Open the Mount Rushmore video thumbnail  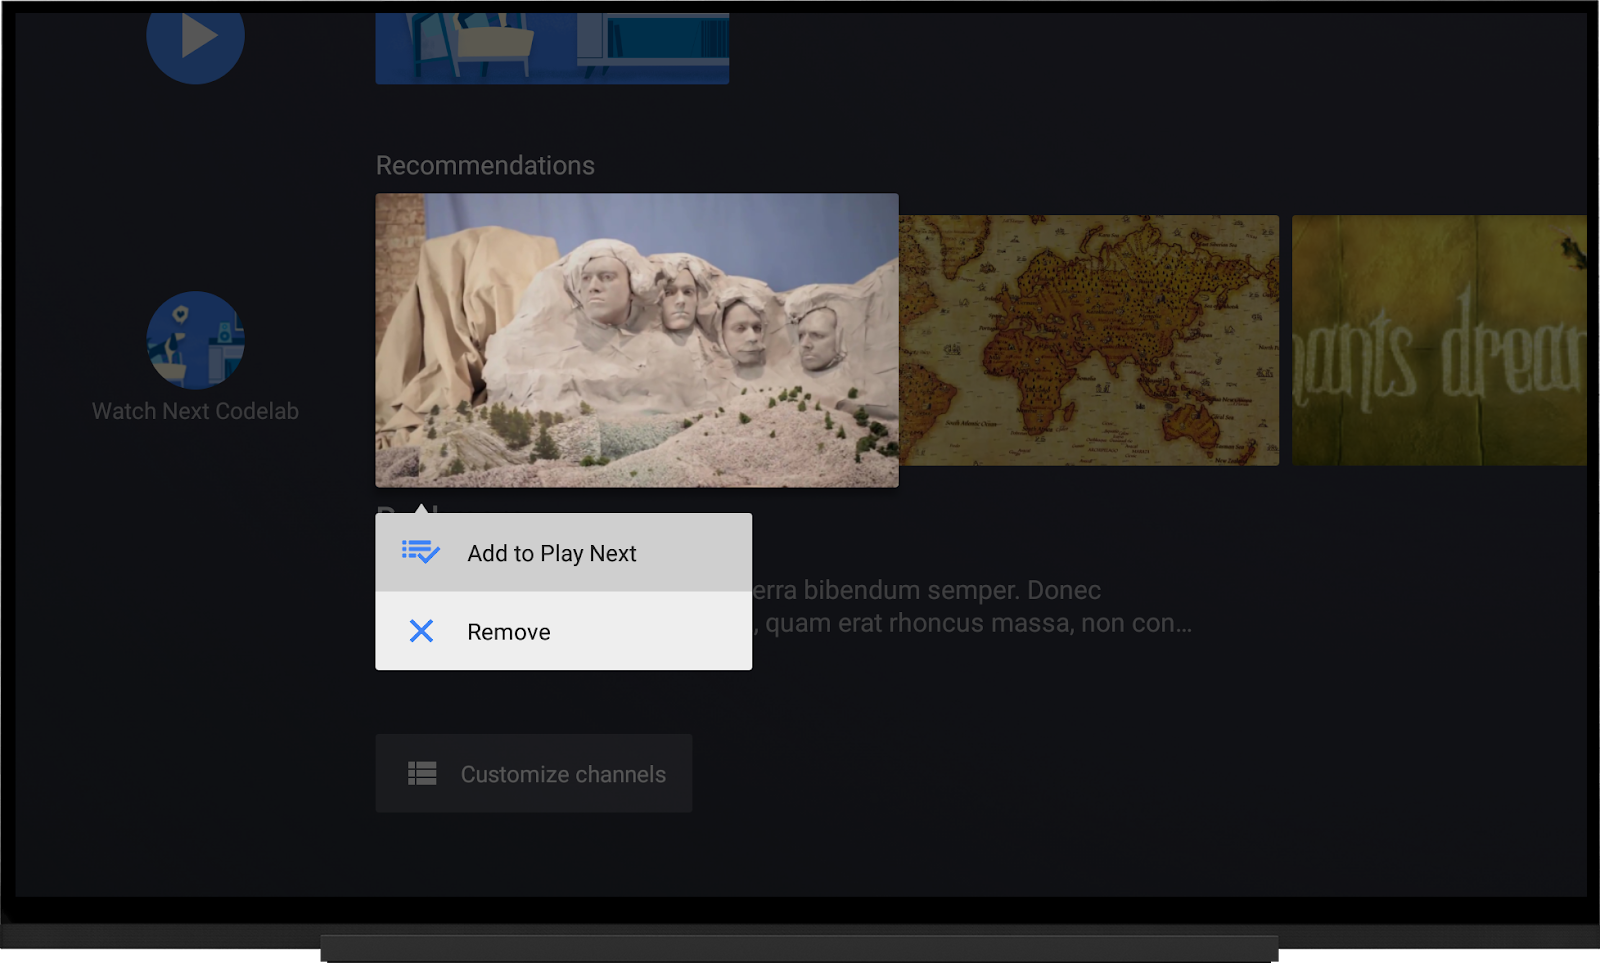coord(637,340)
